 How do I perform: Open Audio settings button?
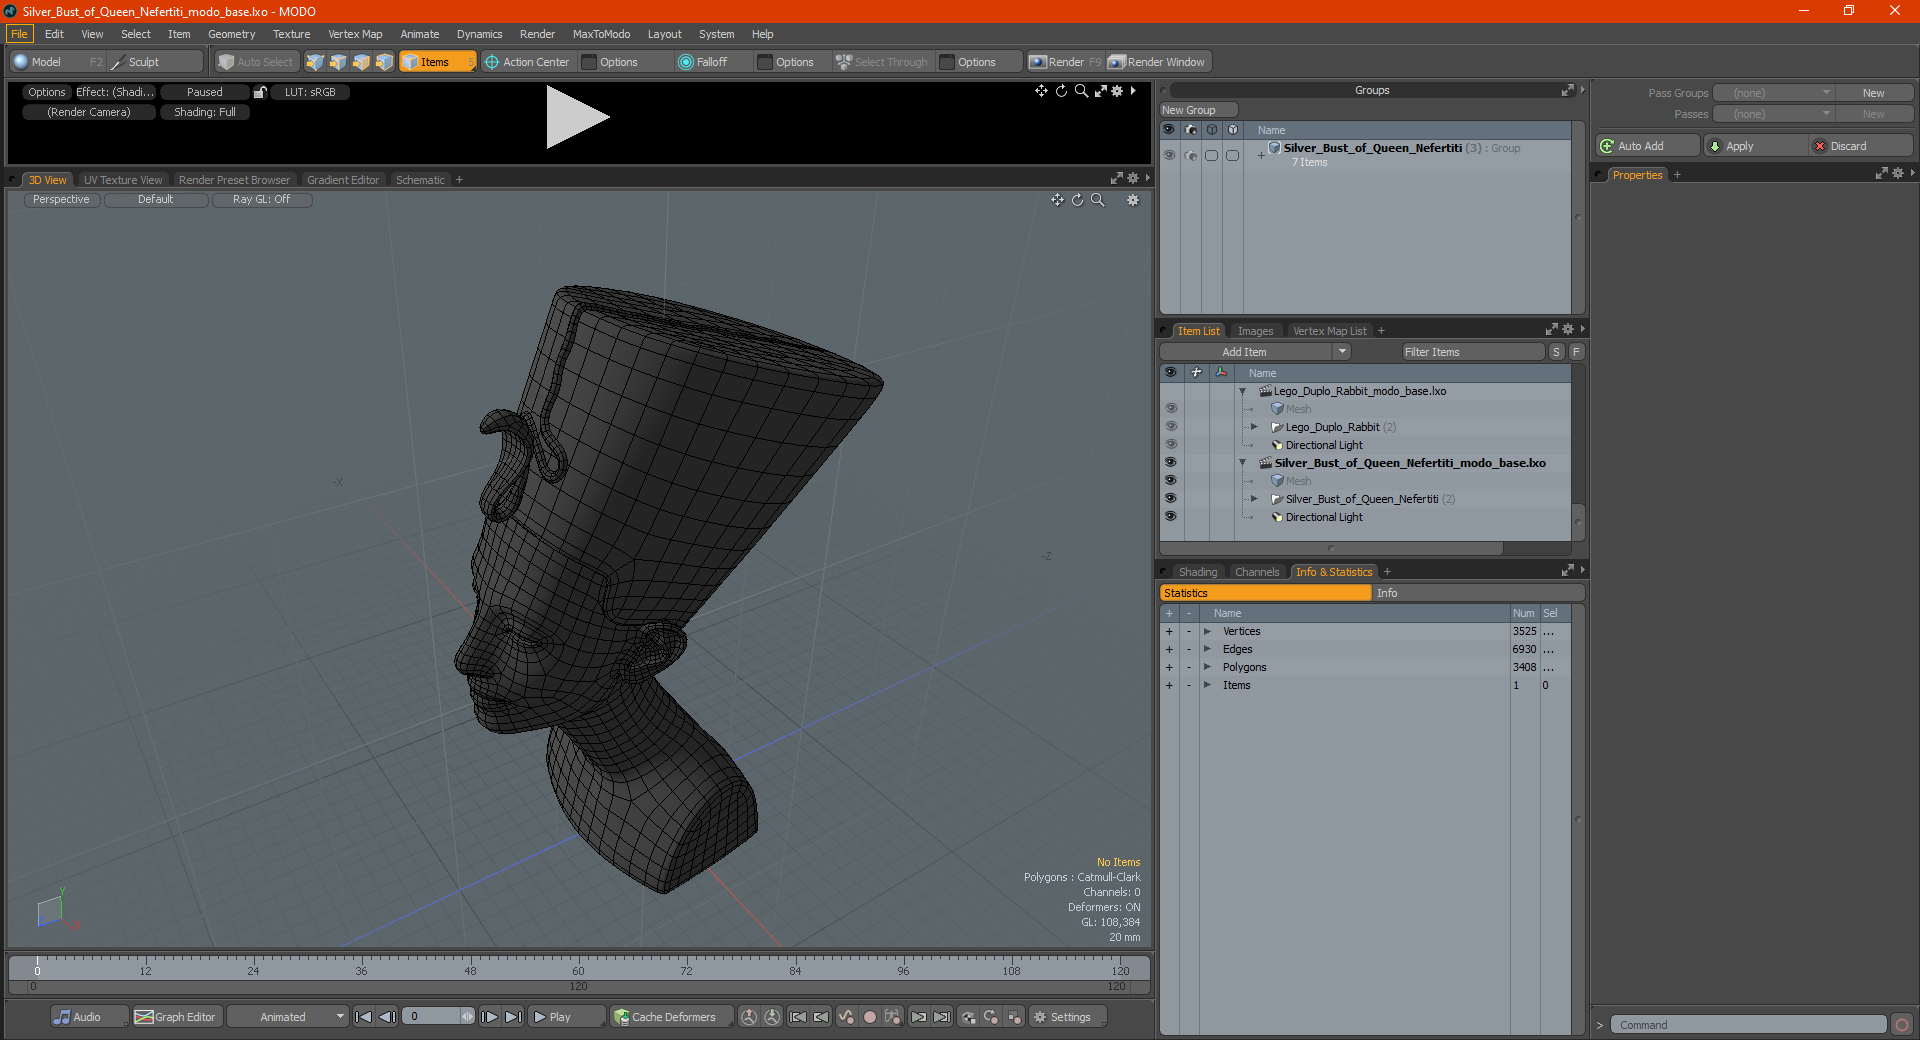(x=89, y=1017)
